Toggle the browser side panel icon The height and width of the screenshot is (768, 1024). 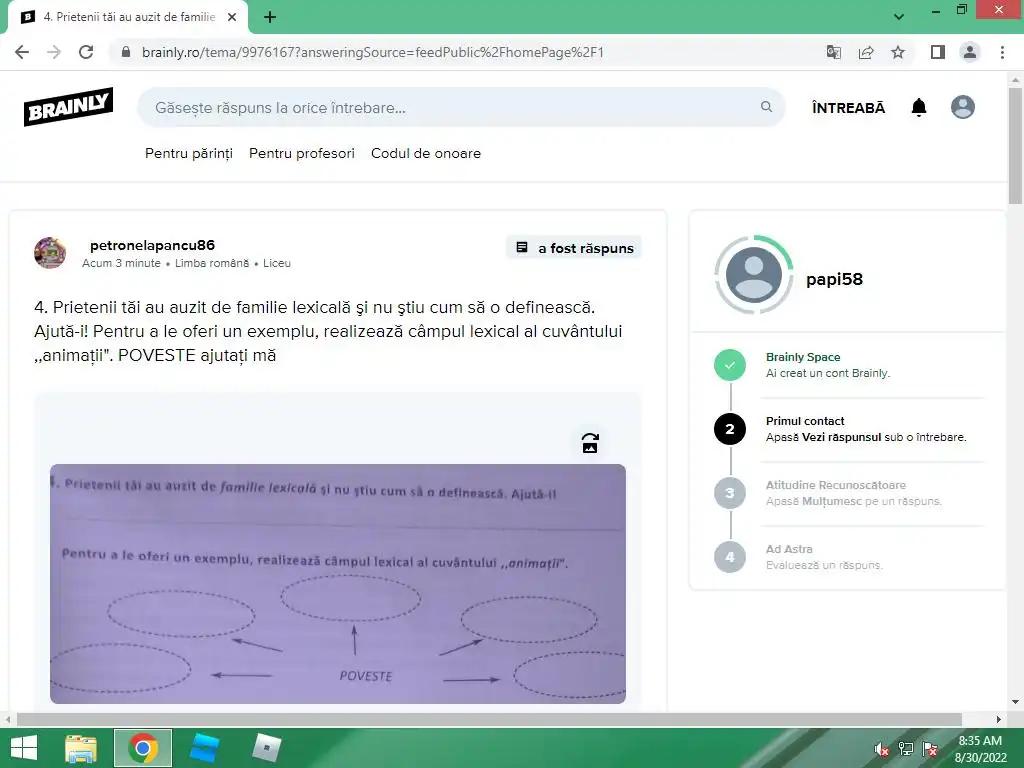point(938,52)
